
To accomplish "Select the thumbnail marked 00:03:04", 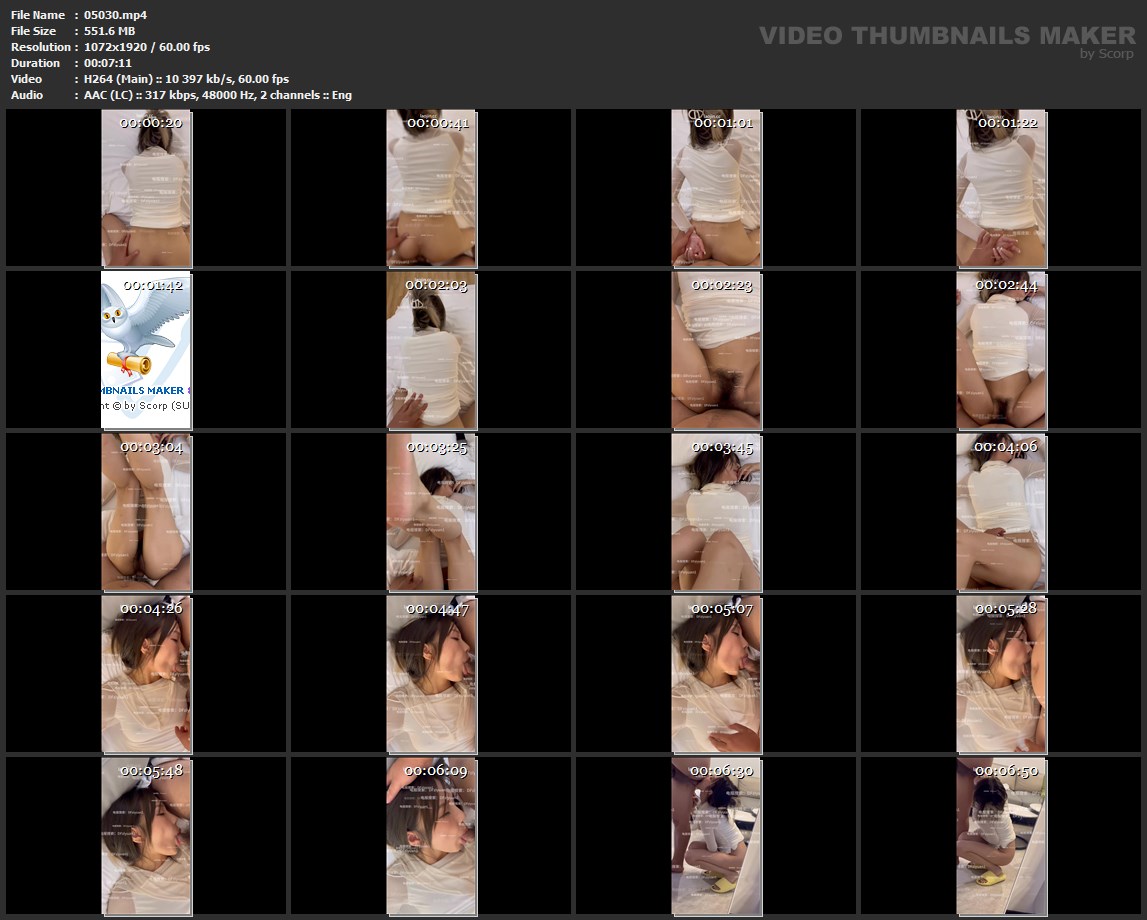I will click(x=146, y=512).
